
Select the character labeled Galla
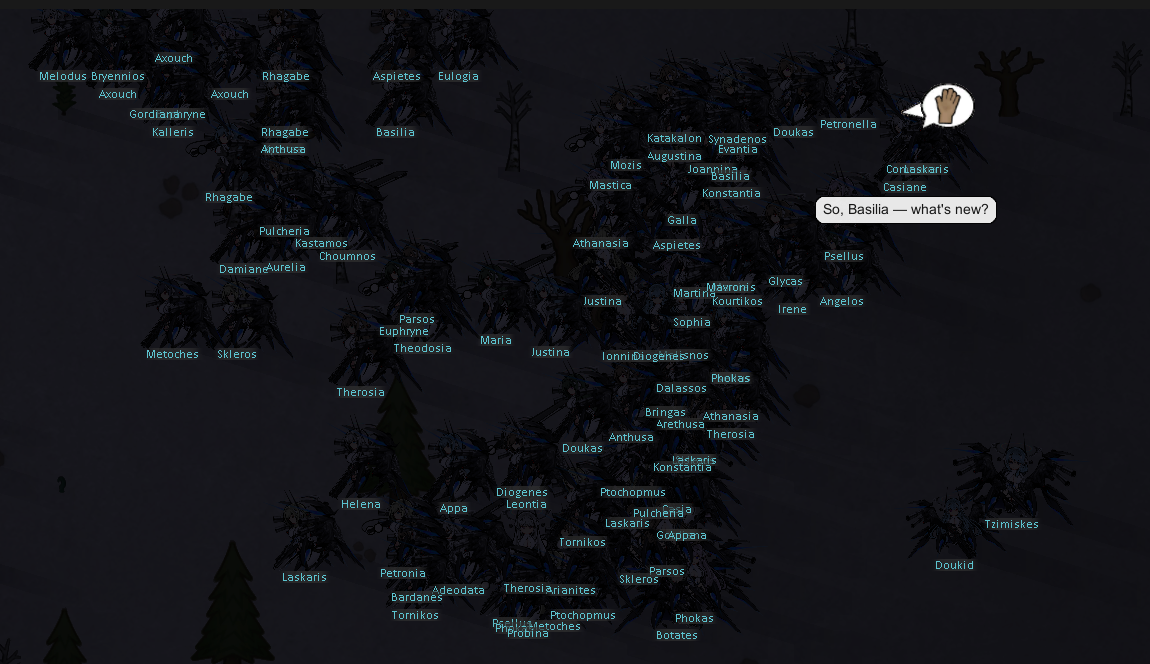682,220
